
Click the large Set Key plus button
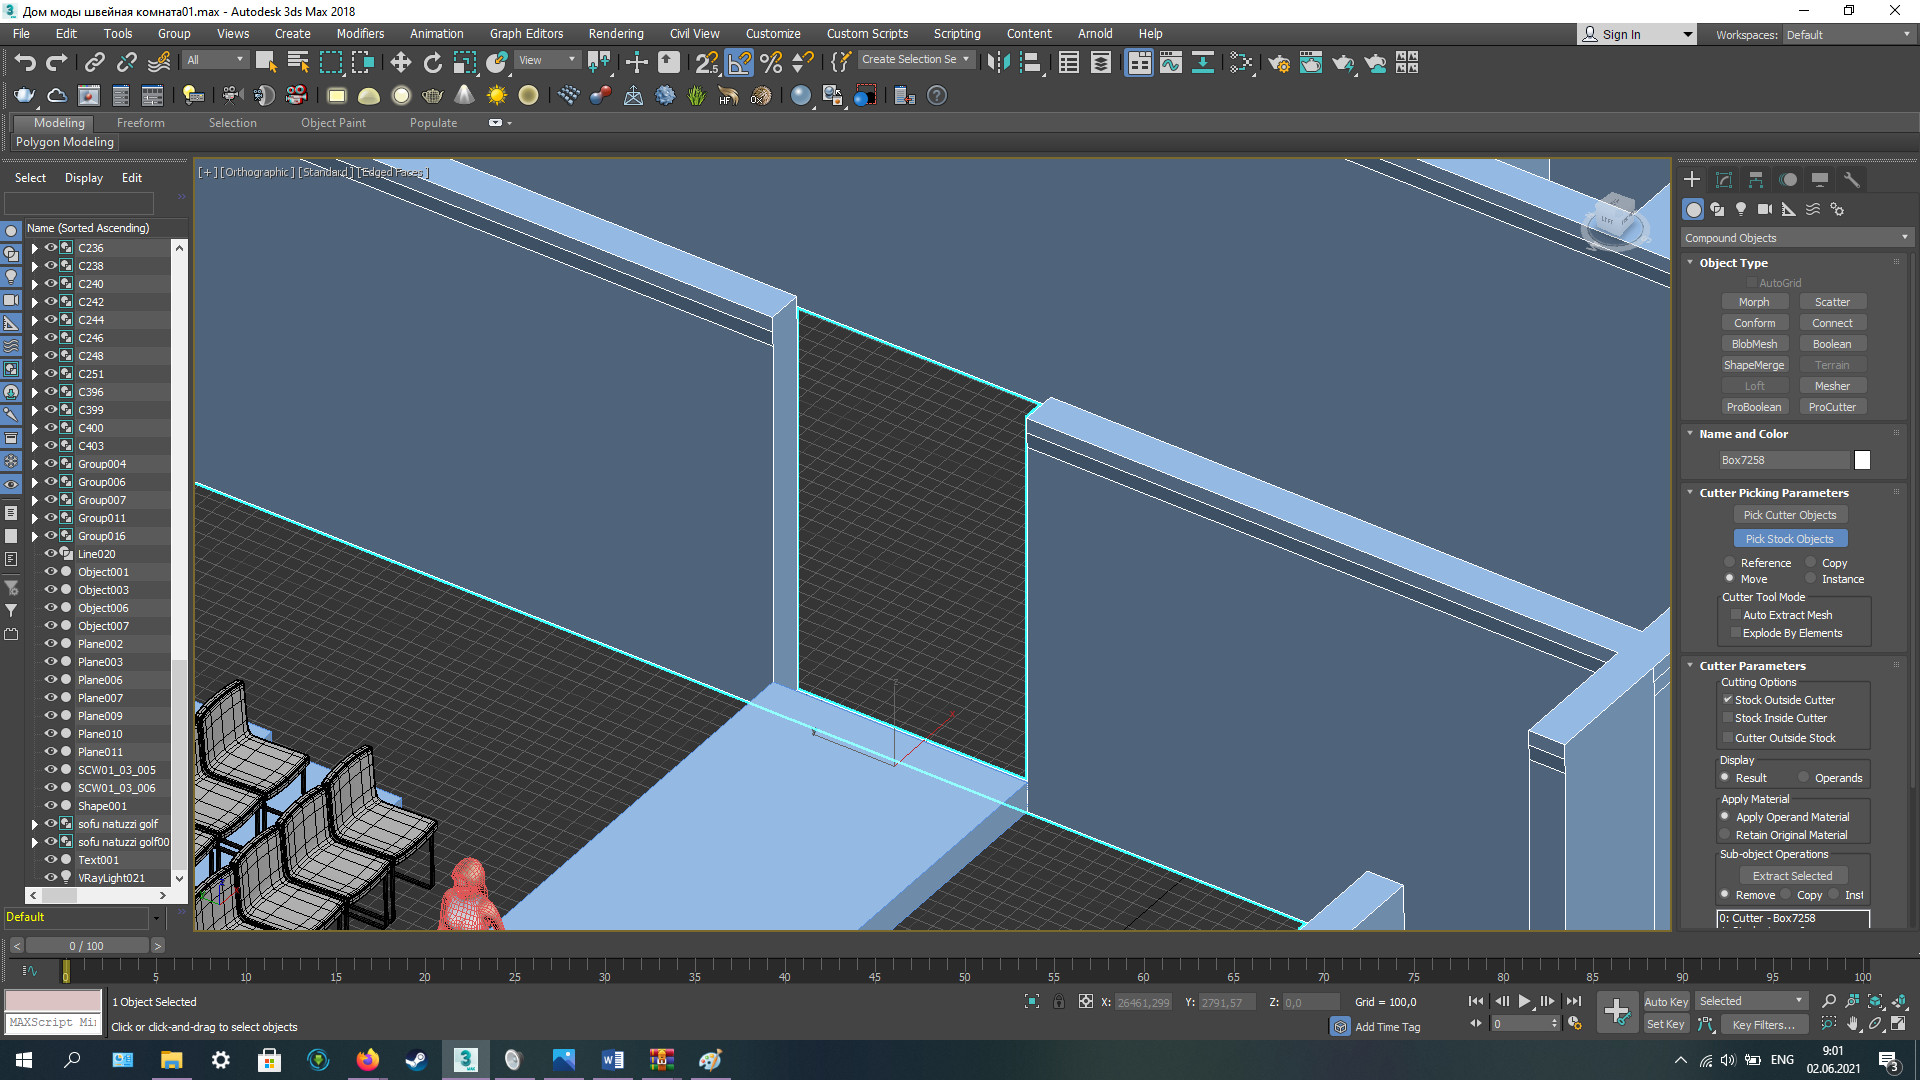click(x=1617, y=1012)
